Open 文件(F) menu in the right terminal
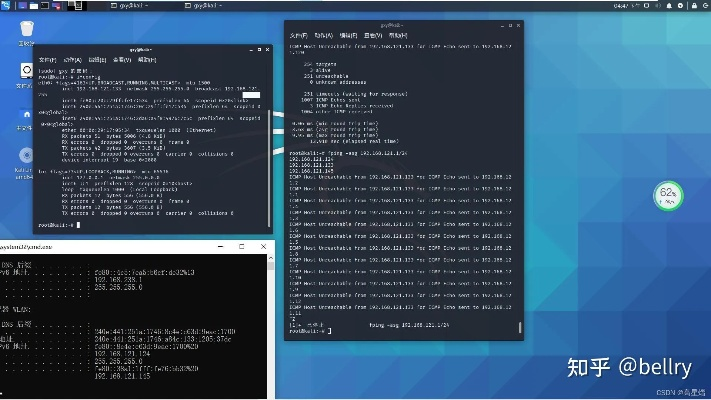This screenshot has width=711, height=400. pyautogui.click(x=299, y=36)
